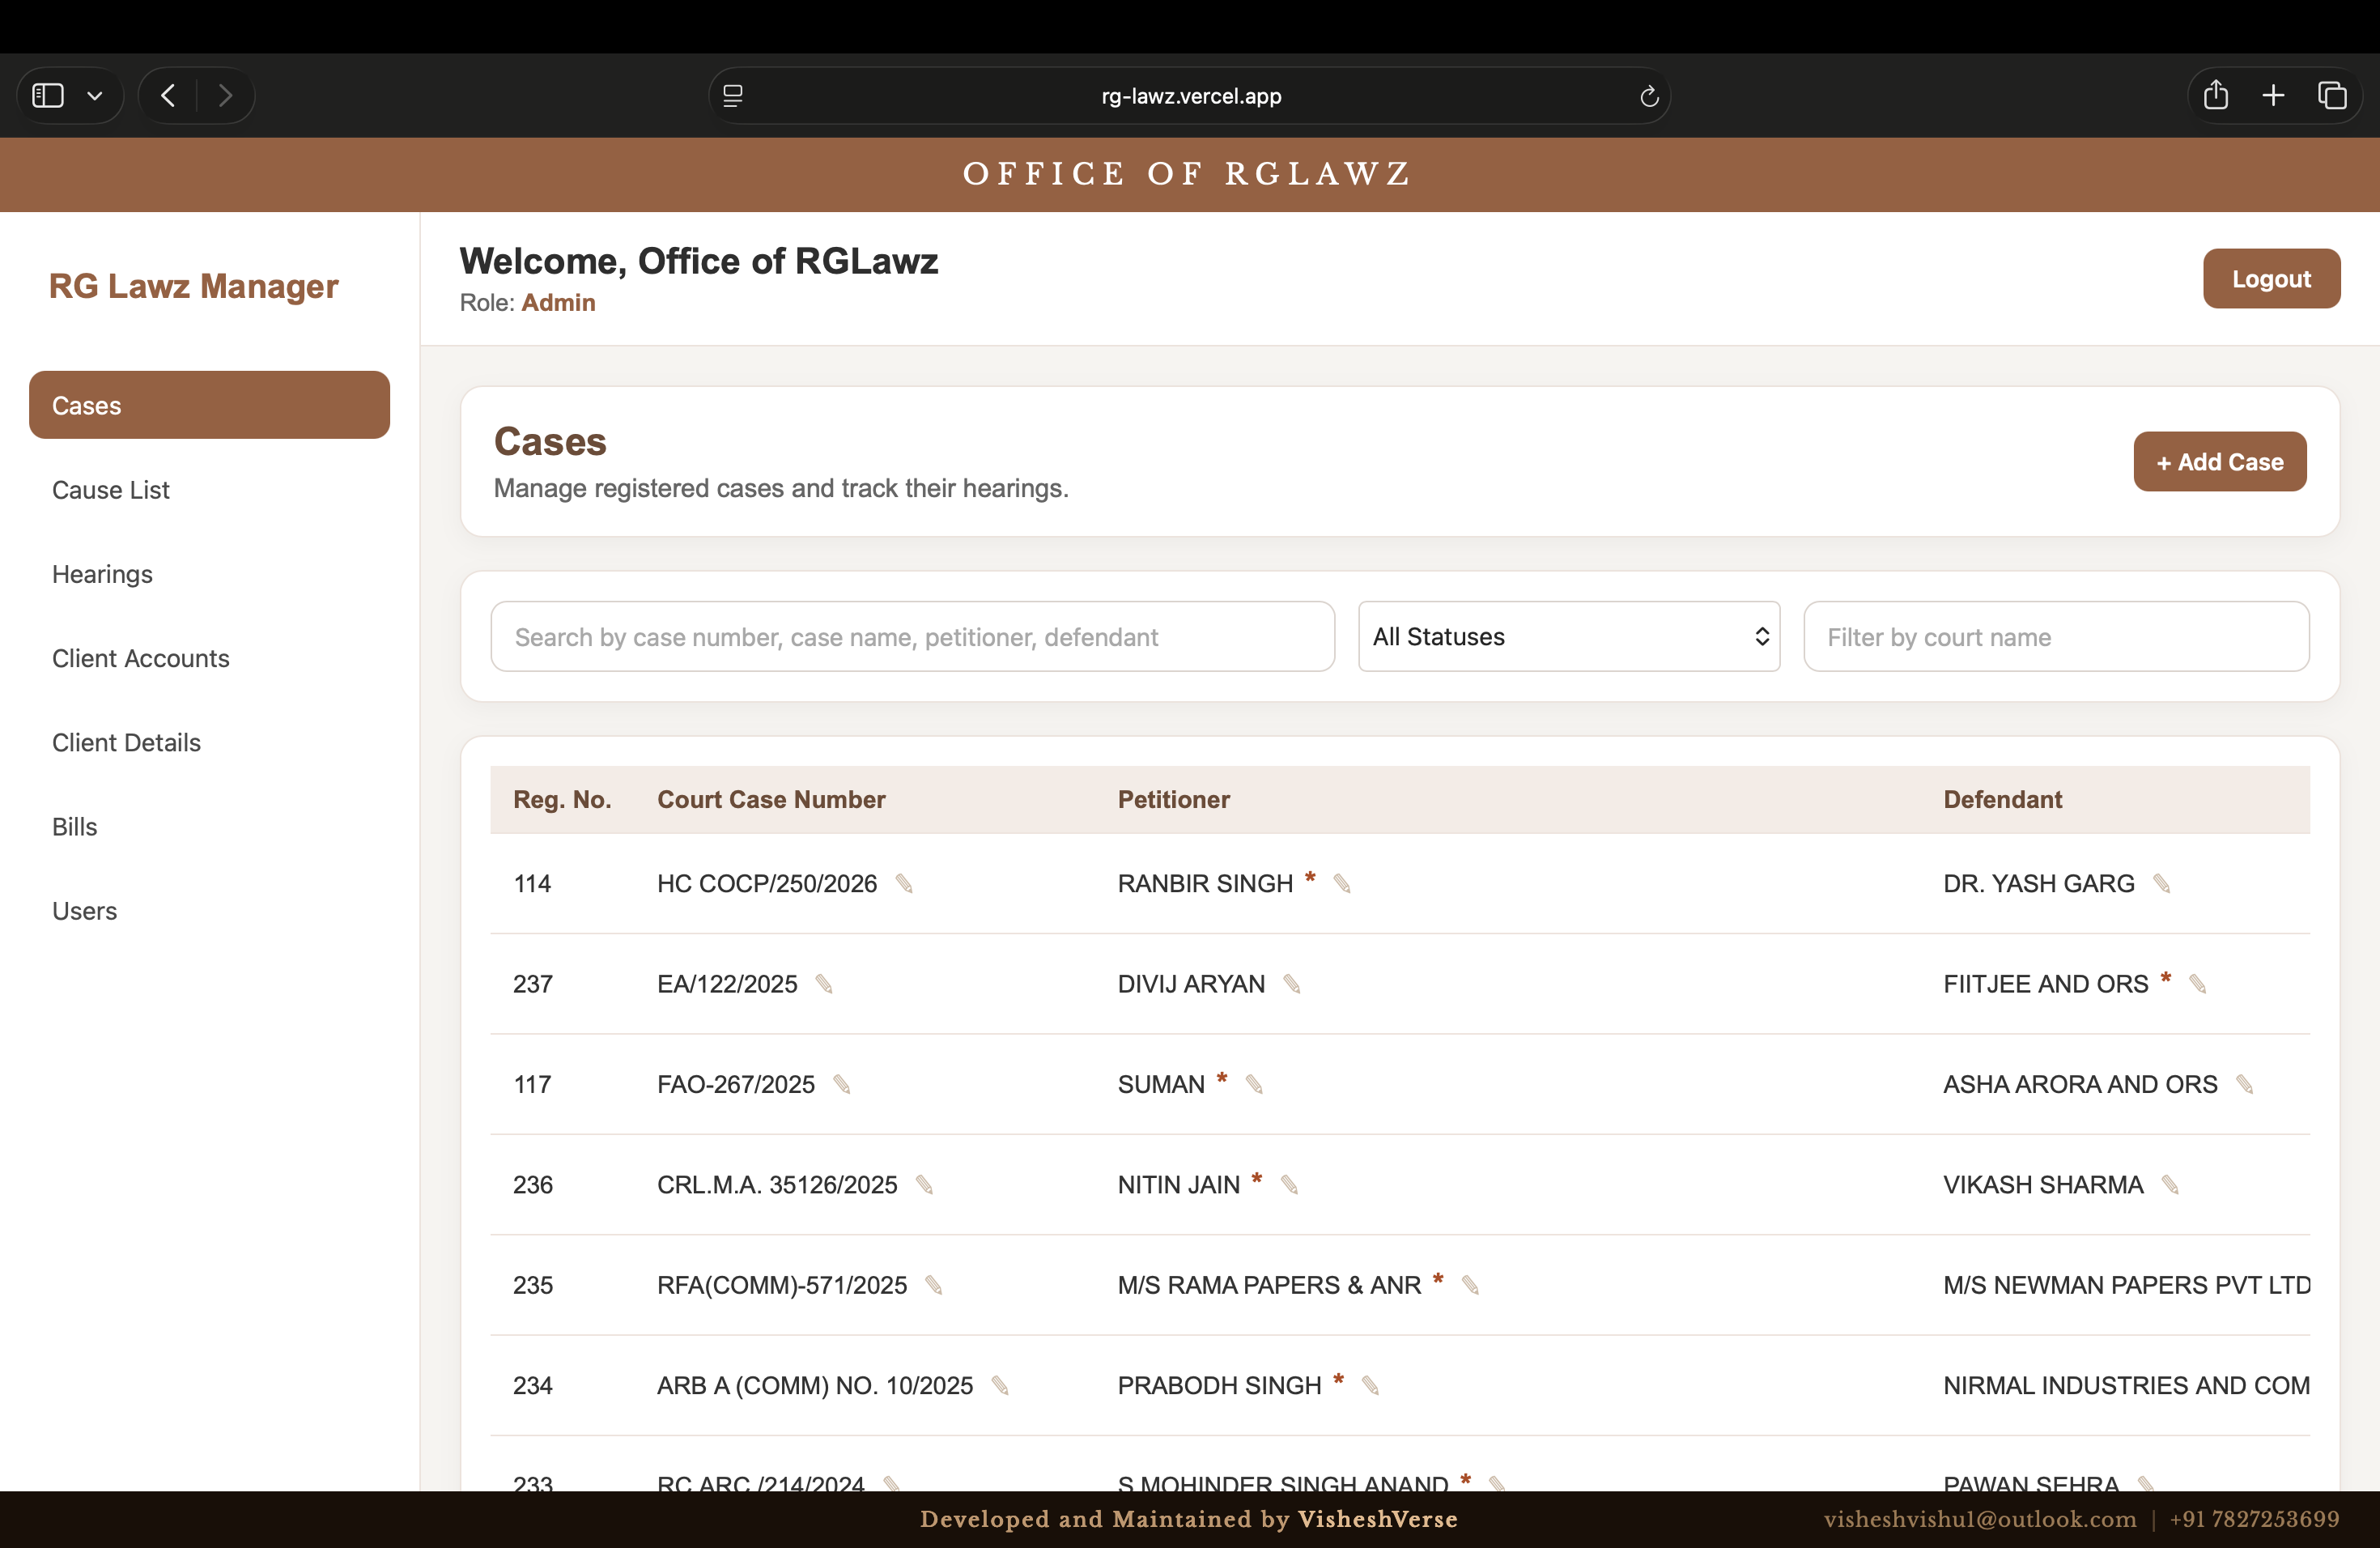Edit petitioner SUMAN pencil icon
The height and width of the screenshot is (1548, 2380).
coord(1254,1085)
